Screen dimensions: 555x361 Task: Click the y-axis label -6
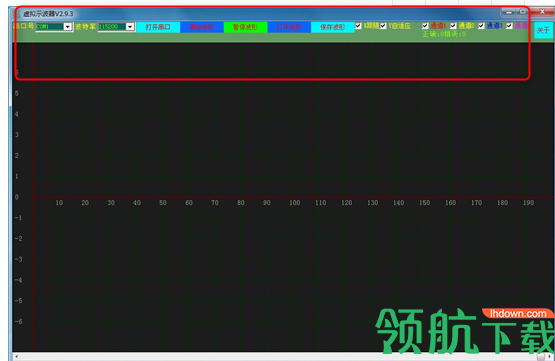pos(18,321)
